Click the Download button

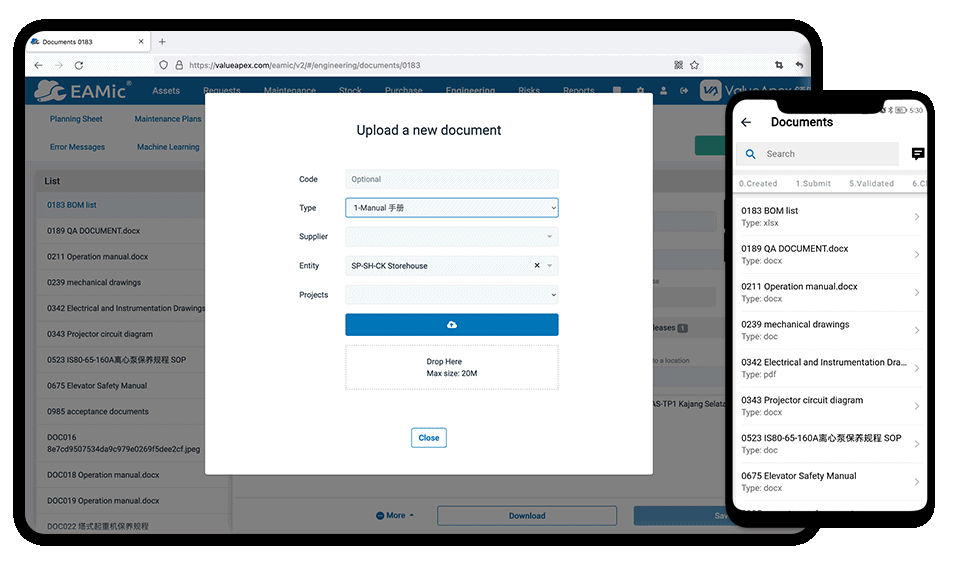click(x=527, y=516)
